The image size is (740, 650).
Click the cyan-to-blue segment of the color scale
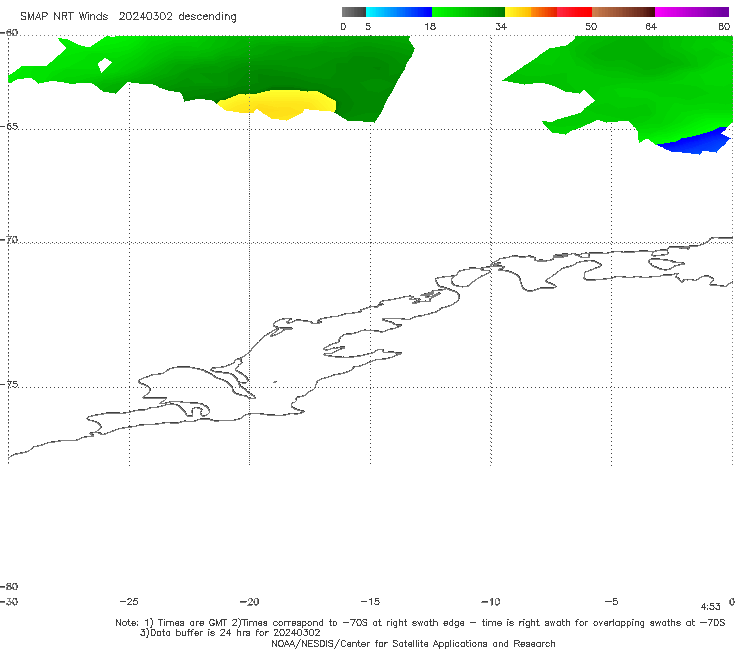[399, 12]
